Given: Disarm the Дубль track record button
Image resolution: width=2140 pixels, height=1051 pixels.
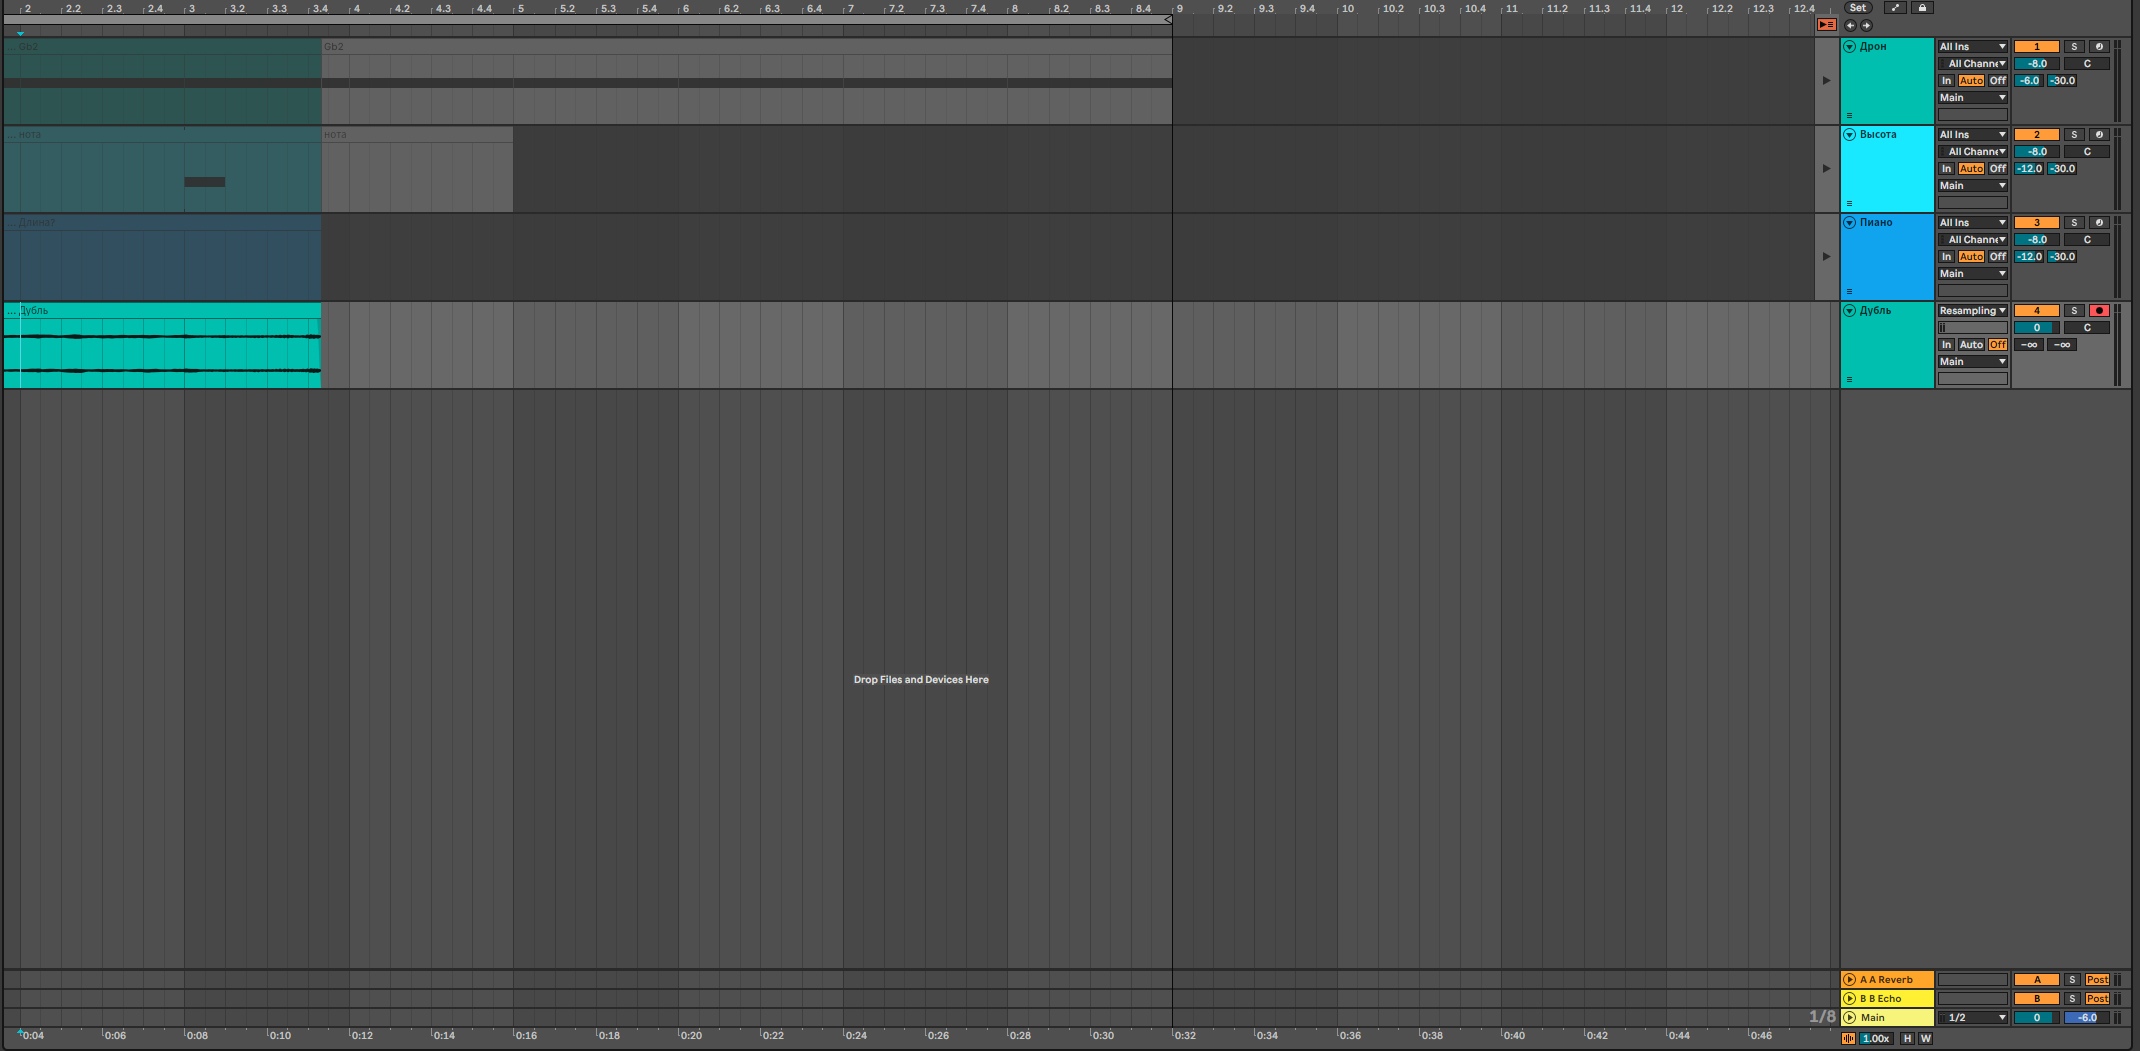Looking at the screenshot, I should [x=2099, y=311].
